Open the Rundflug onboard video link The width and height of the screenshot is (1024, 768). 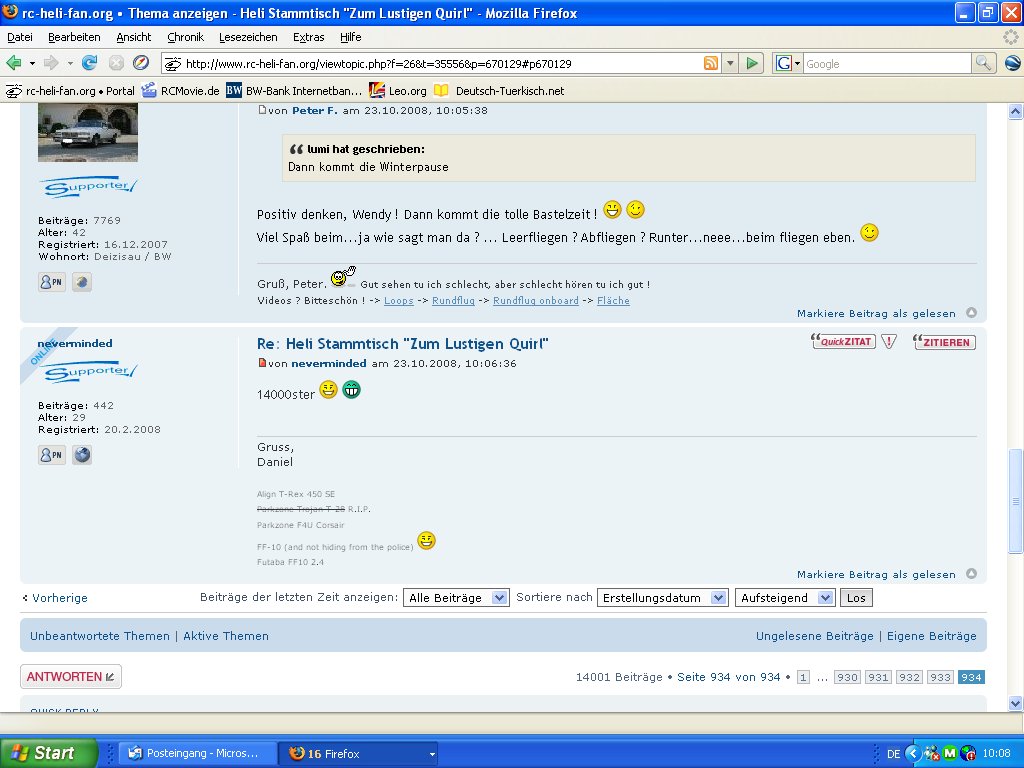(536, 300)
